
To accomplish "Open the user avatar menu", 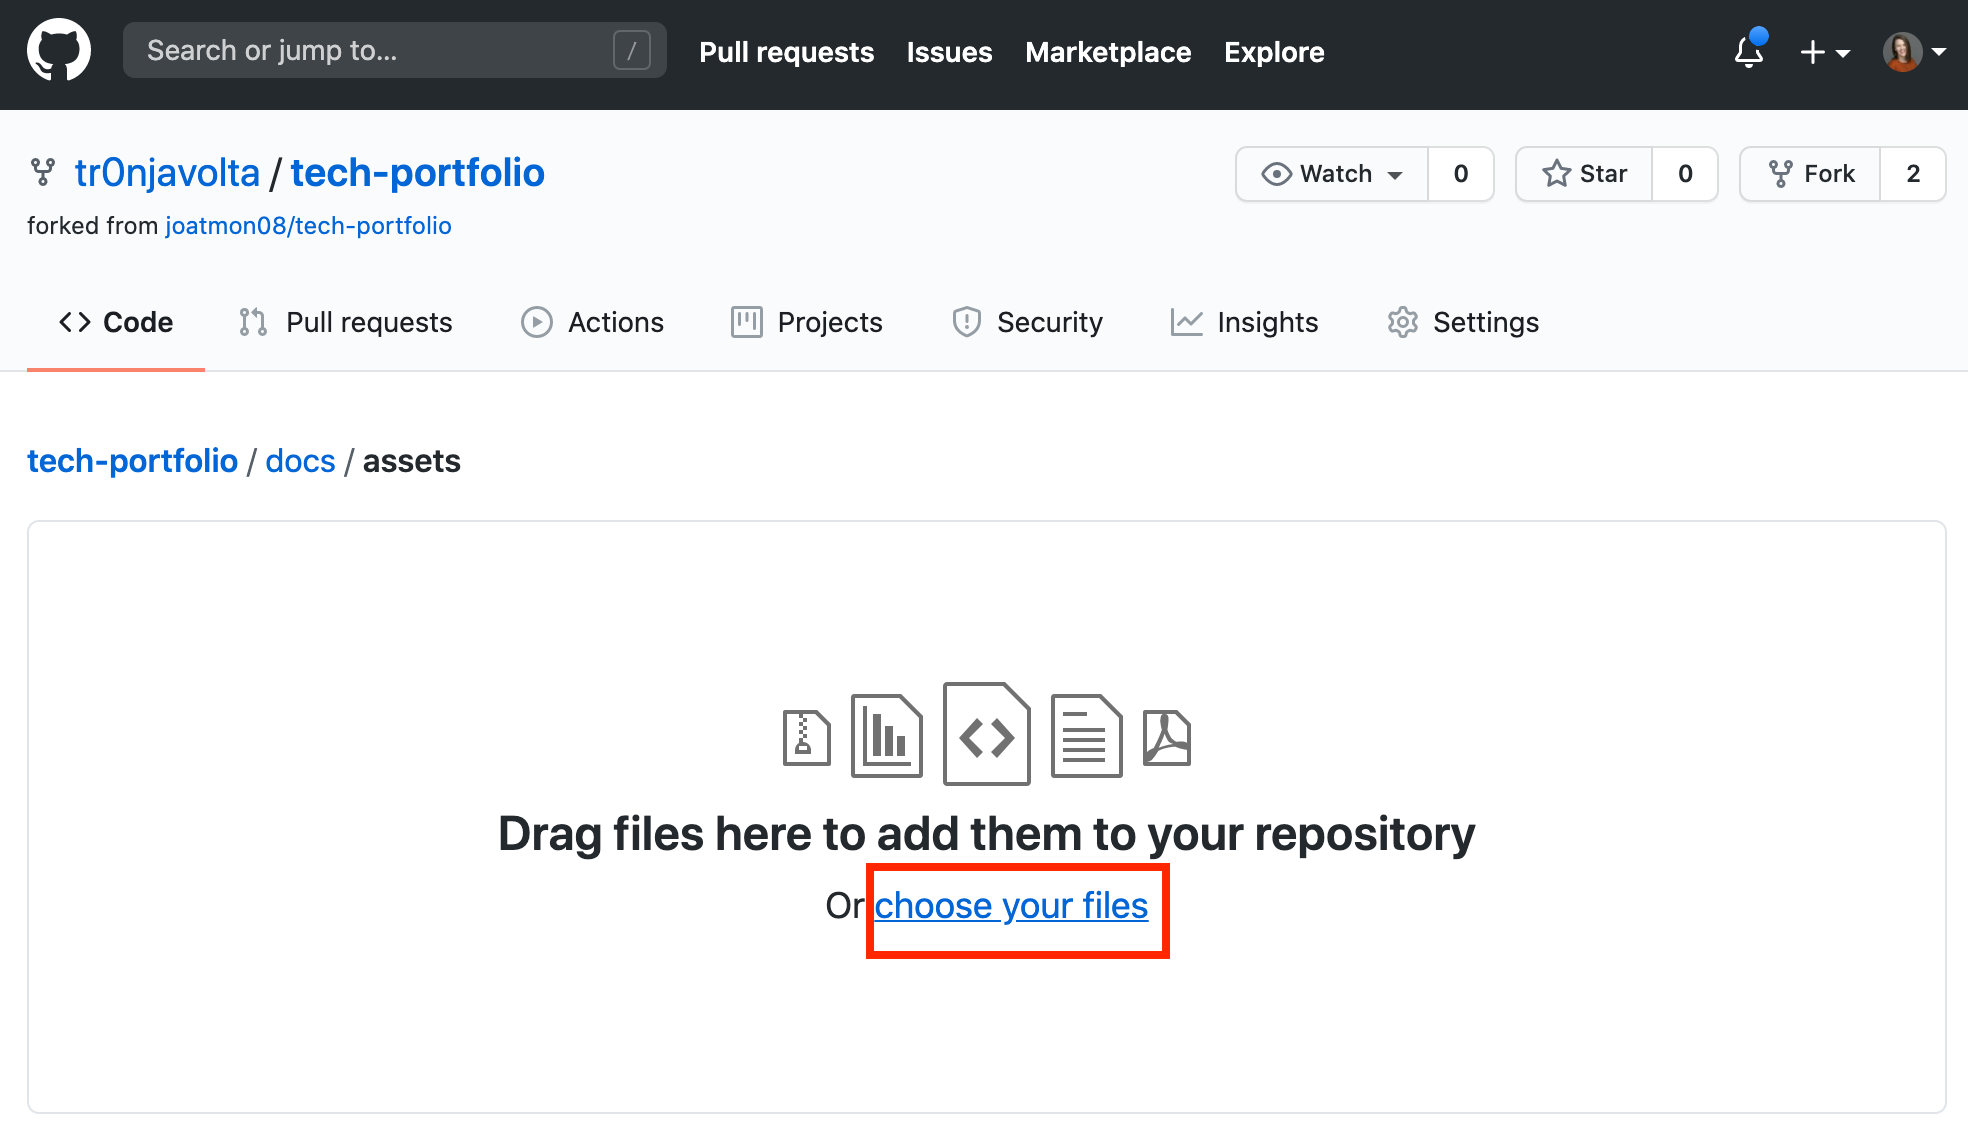I will click(1914, 52).
